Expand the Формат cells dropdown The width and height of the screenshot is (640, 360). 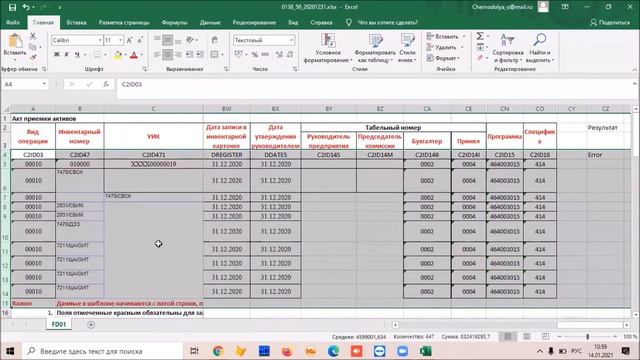pyautogui.click(x=459, y=58)
